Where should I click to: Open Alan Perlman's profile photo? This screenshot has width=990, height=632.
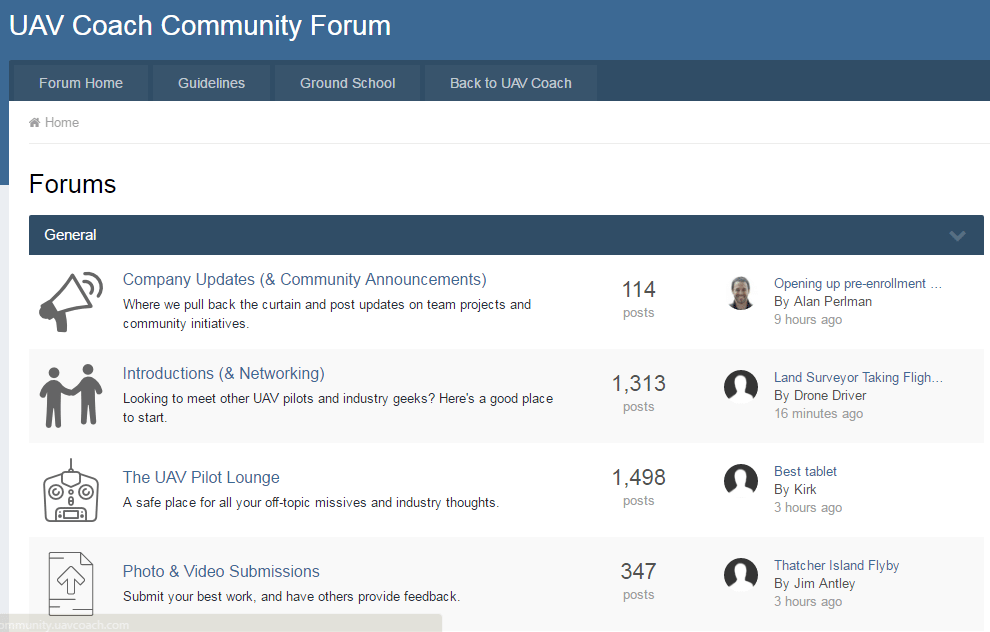(741, 292)
